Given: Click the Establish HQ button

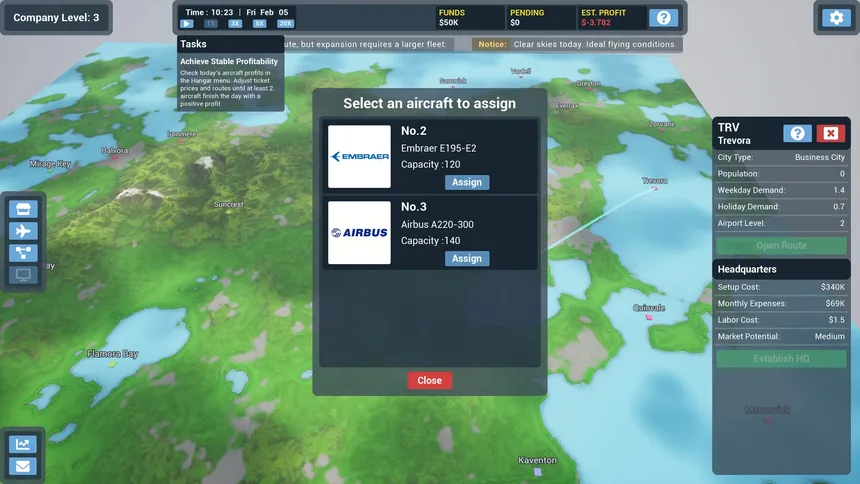Looking at the screenshot, I should 781,358.
